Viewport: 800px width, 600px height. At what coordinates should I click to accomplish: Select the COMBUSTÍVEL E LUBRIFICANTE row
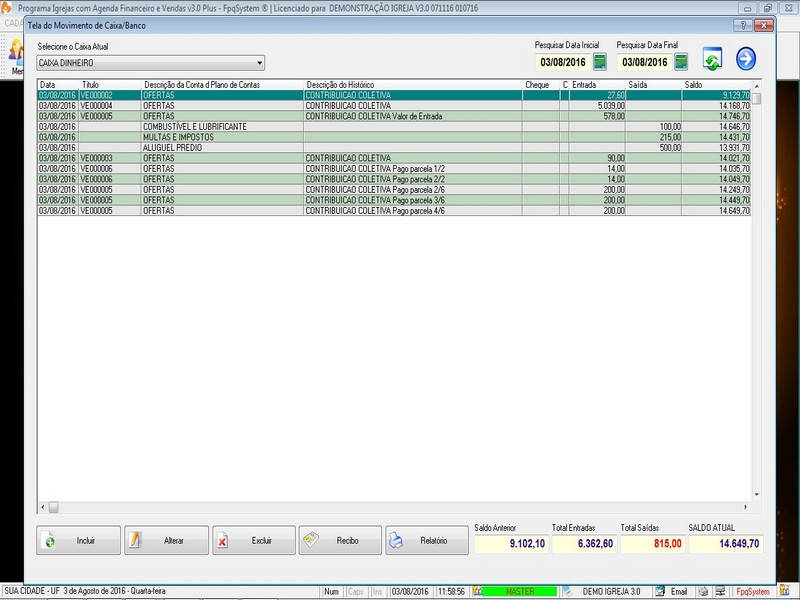(394, 127)
